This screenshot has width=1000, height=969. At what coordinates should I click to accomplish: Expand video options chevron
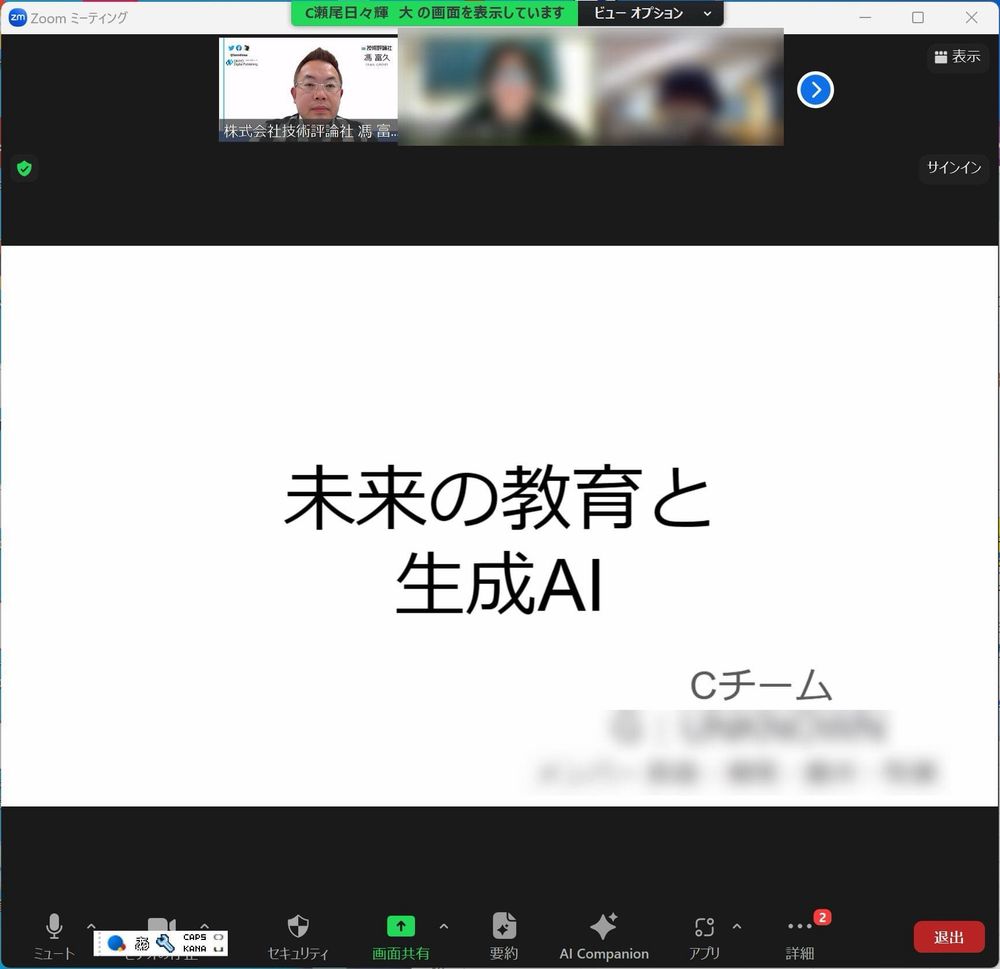204,926
